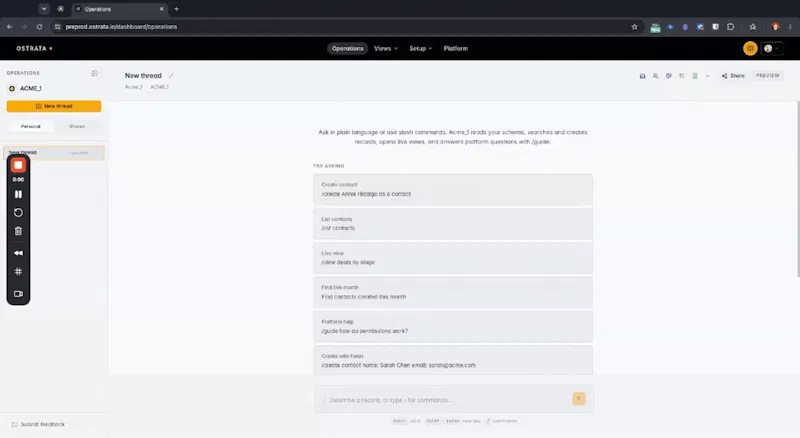Bookmark page with star icon

pyautogui.click(x=634, y=27)
